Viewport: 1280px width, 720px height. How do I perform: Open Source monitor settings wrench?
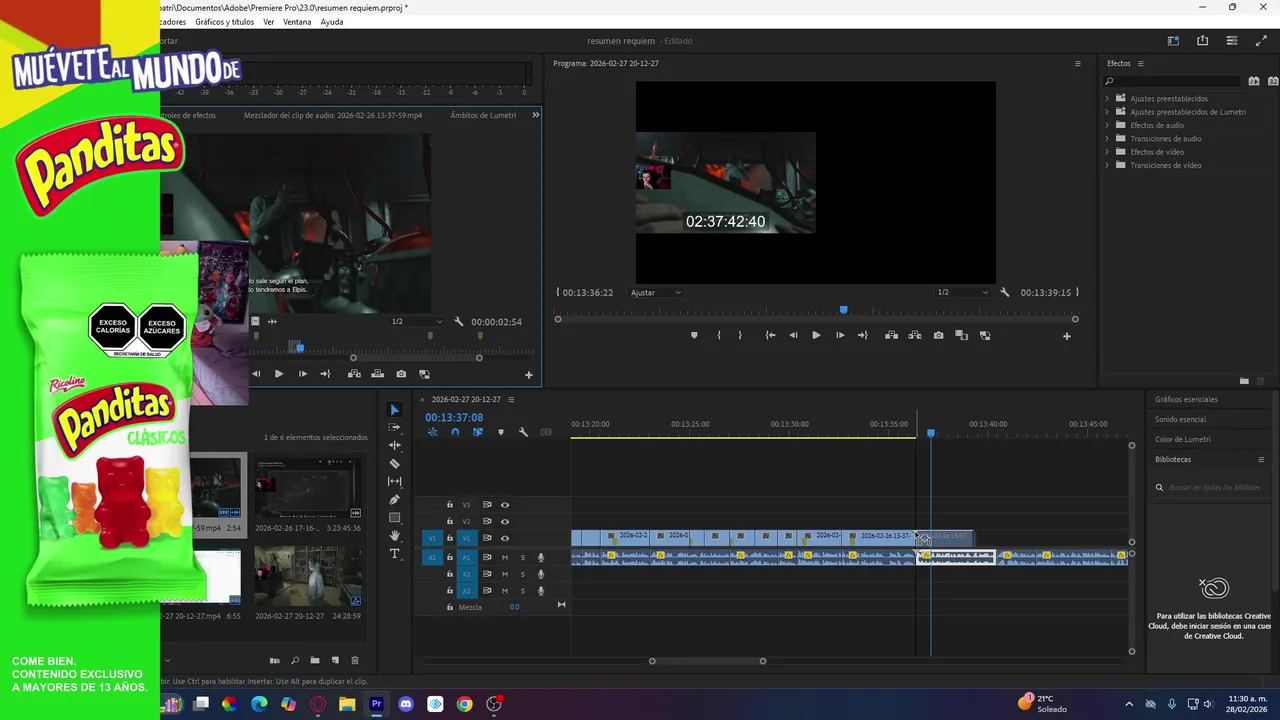point(459,322)
